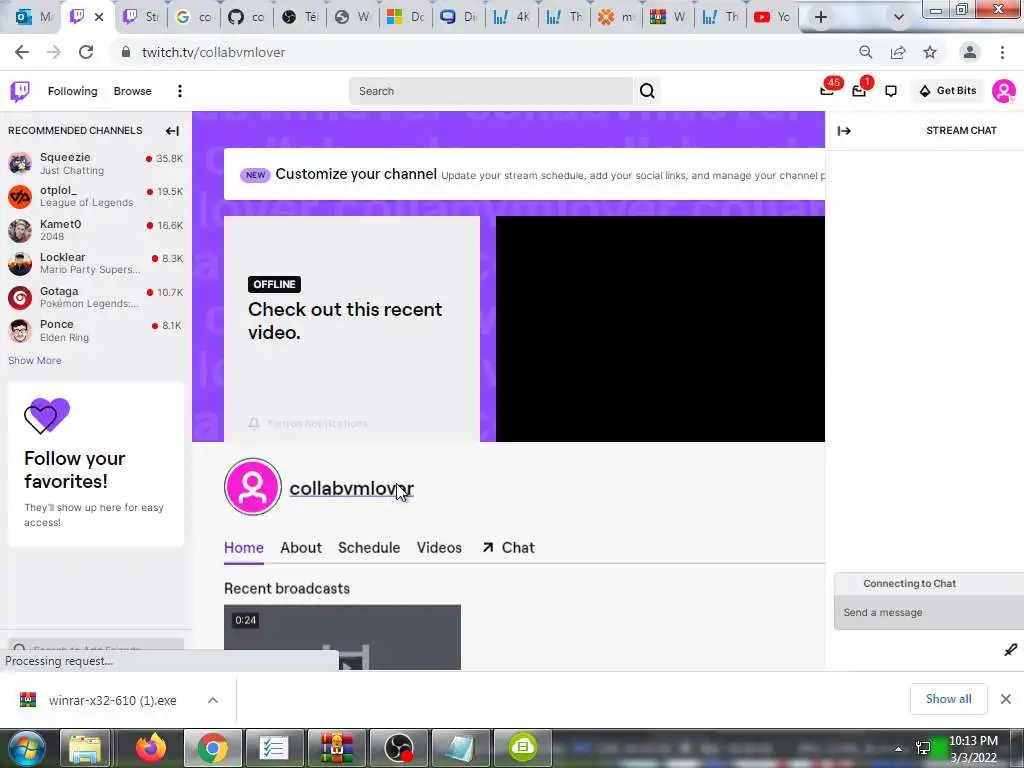Click Gotaga's red spiral avatar

(20, 298)
